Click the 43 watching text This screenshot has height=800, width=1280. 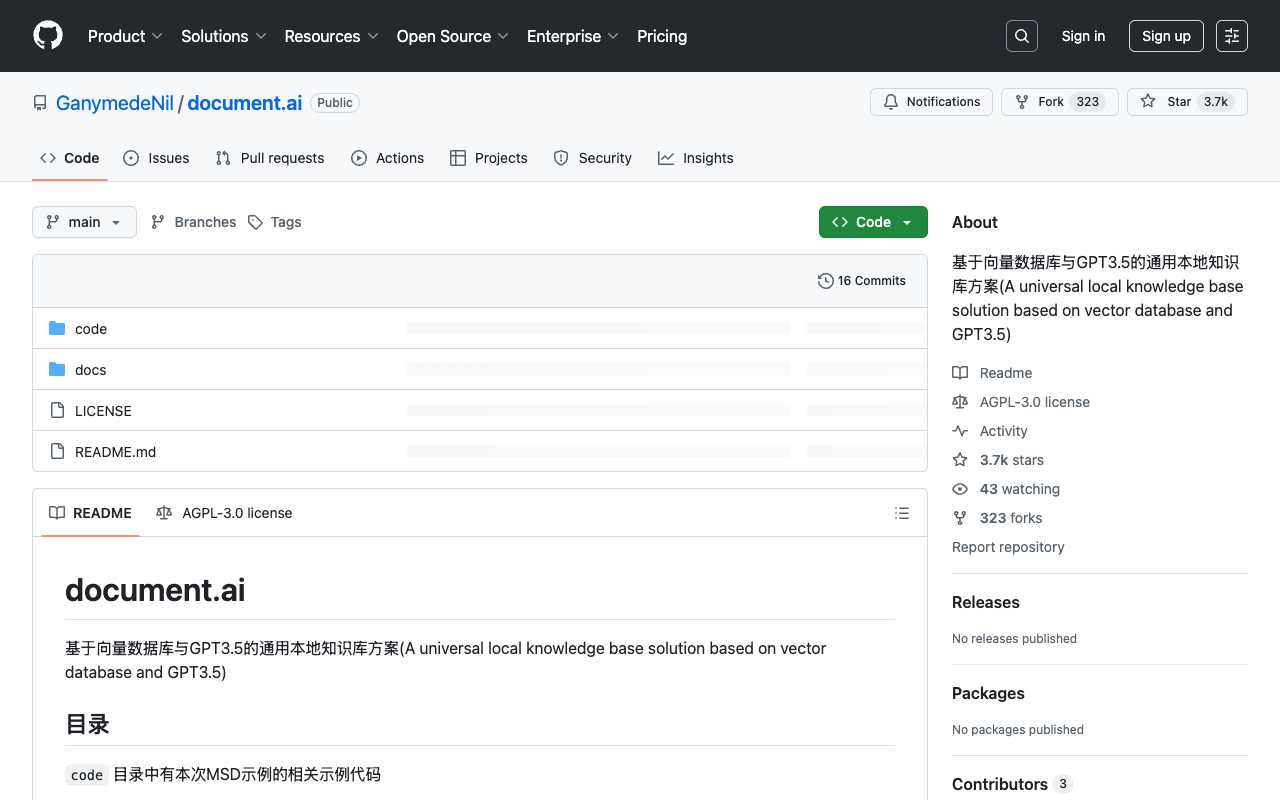tap(1020, 489)
